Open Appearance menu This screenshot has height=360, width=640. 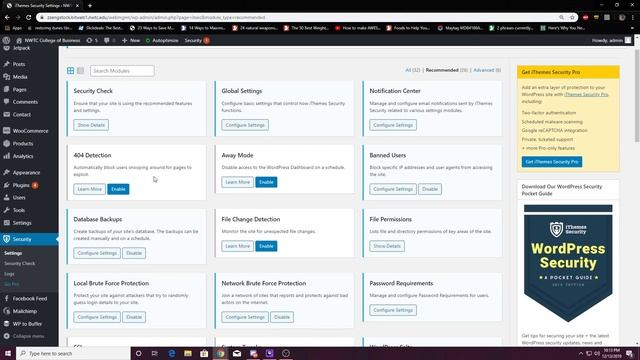click(26, 173)
